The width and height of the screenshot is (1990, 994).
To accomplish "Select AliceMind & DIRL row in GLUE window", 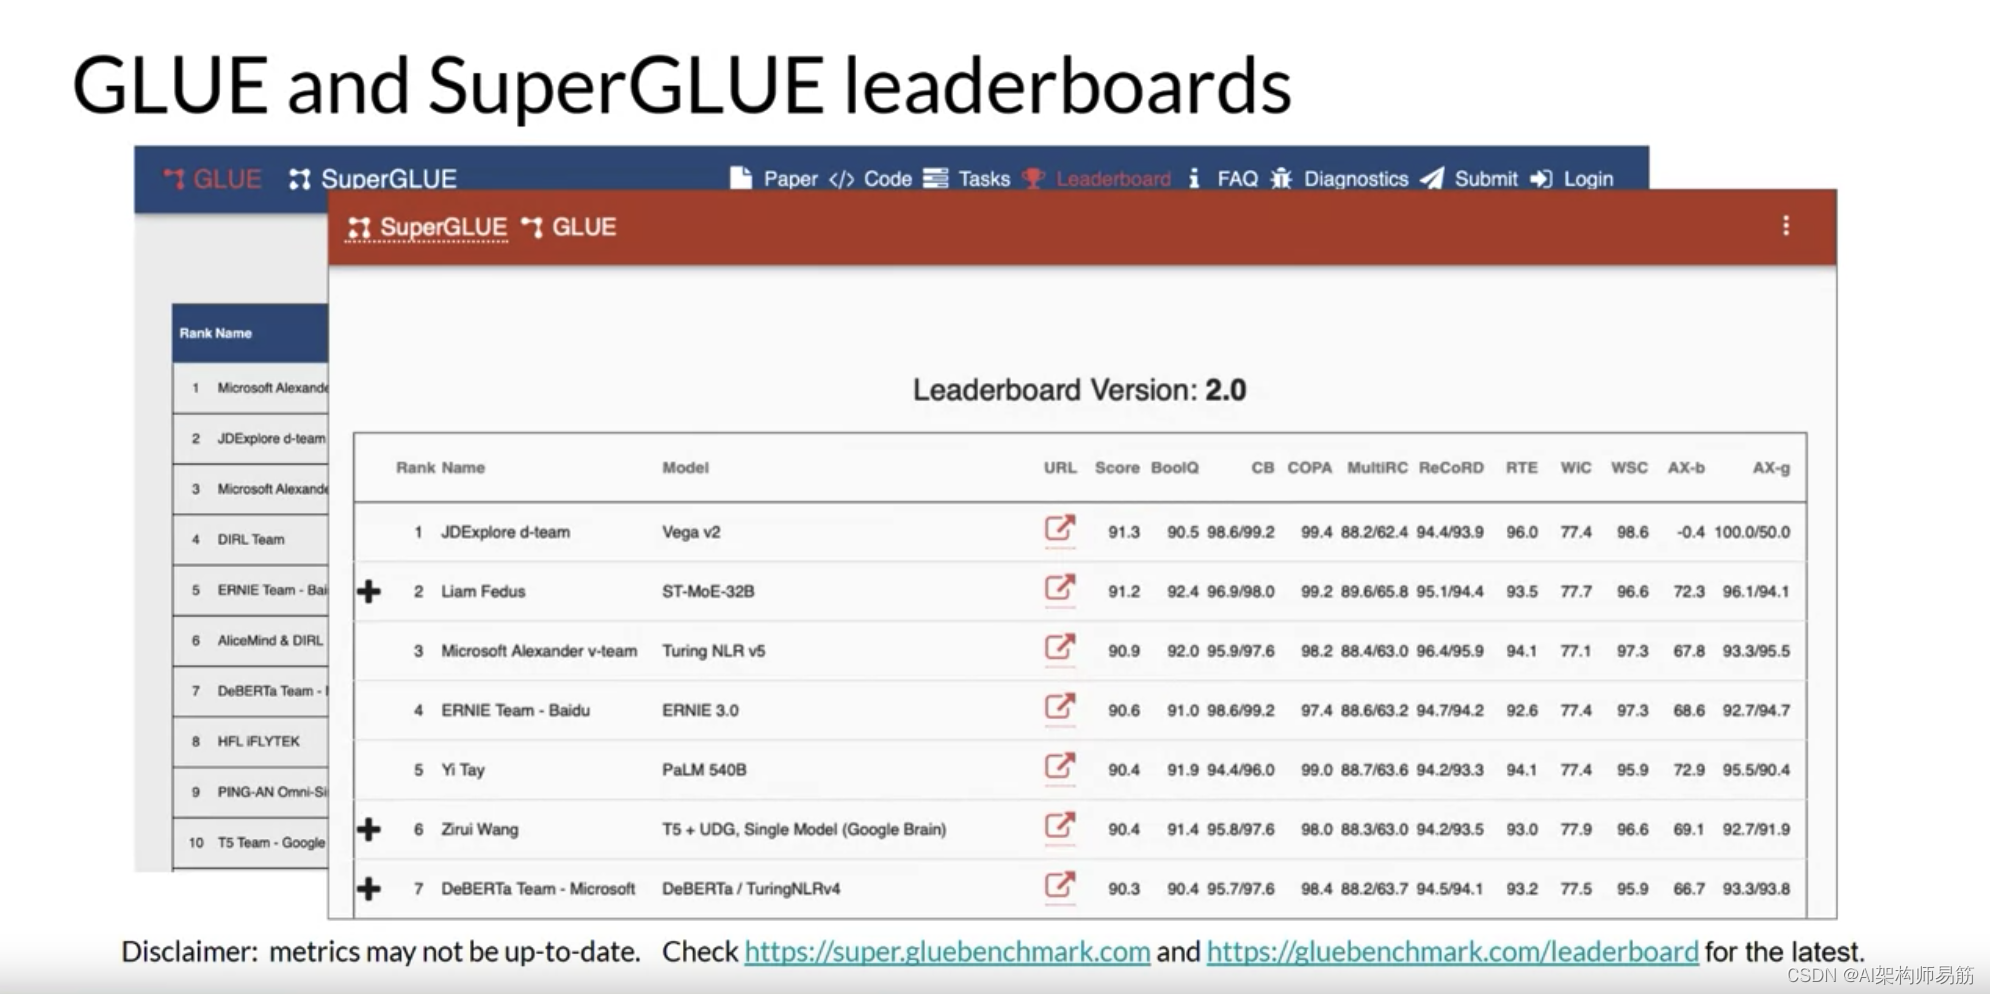I will (x=250, y=640).
